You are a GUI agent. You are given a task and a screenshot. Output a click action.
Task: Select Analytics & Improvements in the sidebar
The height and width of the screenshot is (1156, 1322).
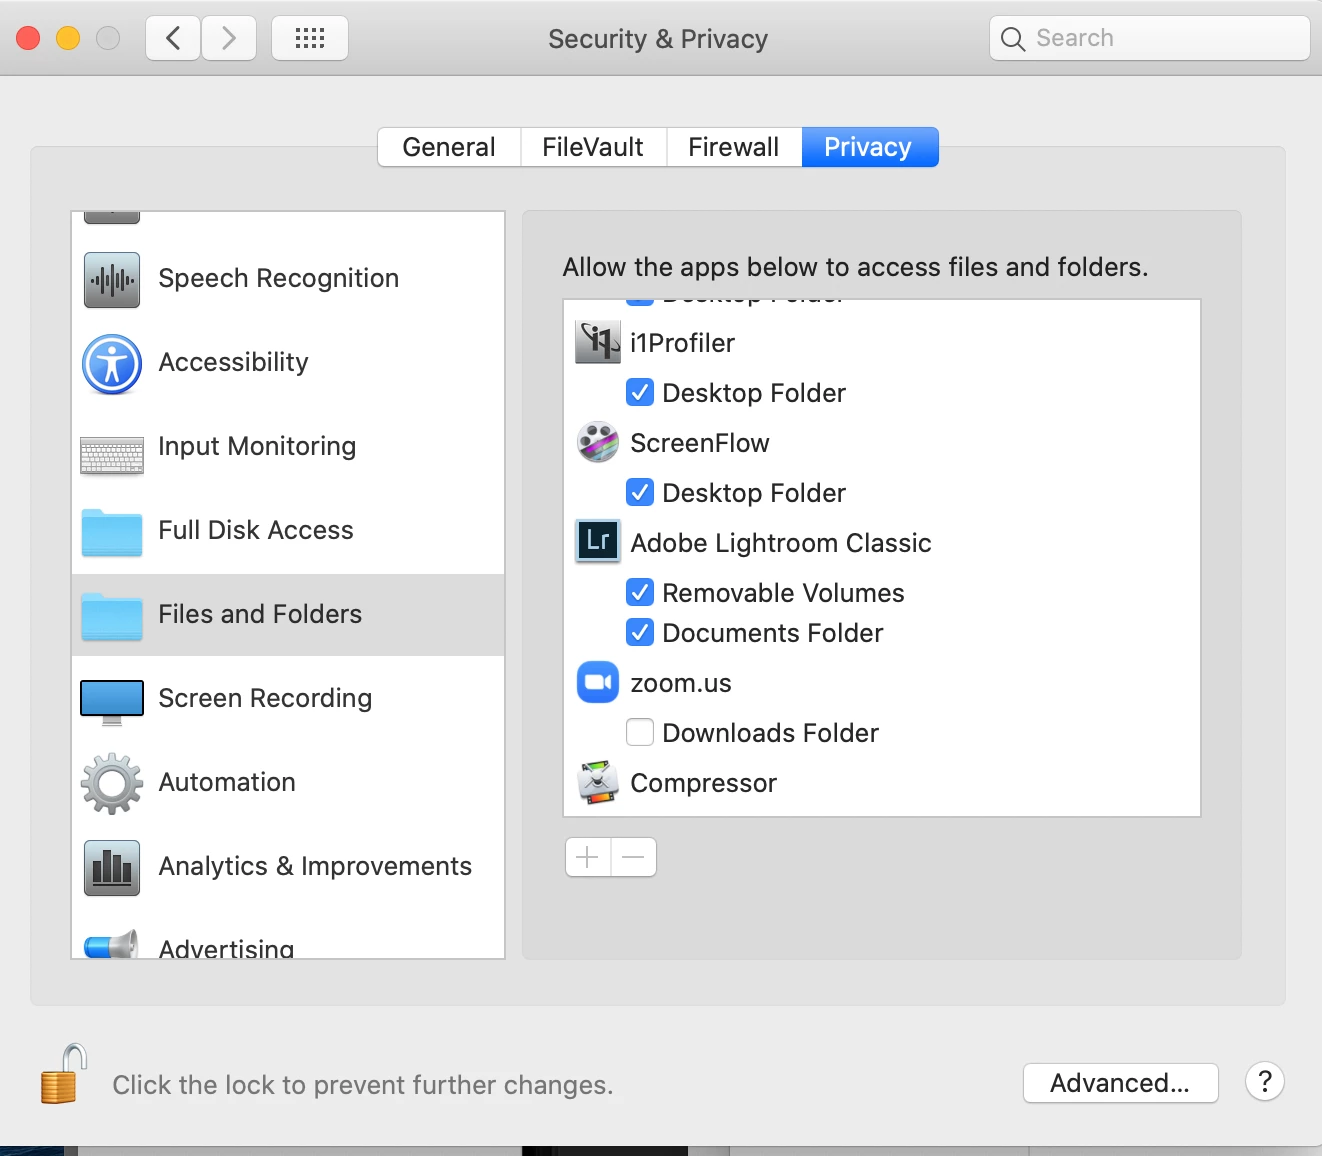[x=288, y=867]
